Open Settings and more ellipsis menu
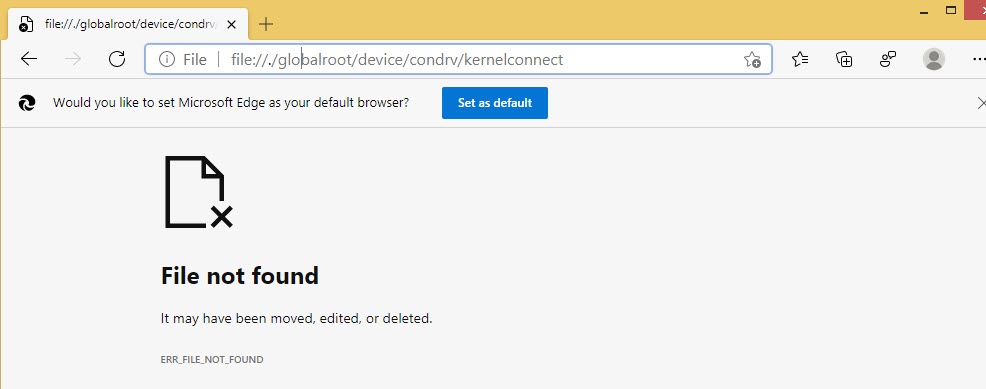This screenshot has width=986, height=389. (x=979, y=59)
